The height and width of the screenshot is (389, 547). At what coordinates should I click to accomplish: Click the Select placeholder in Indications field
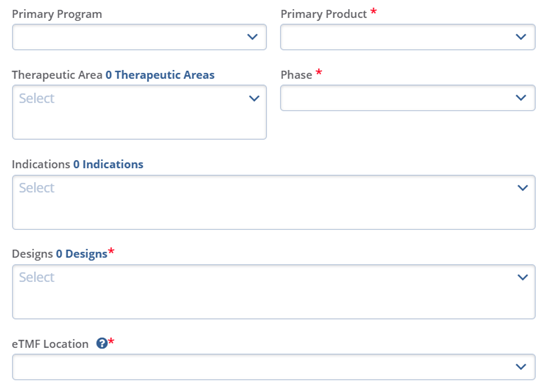(x=37, y=188)
